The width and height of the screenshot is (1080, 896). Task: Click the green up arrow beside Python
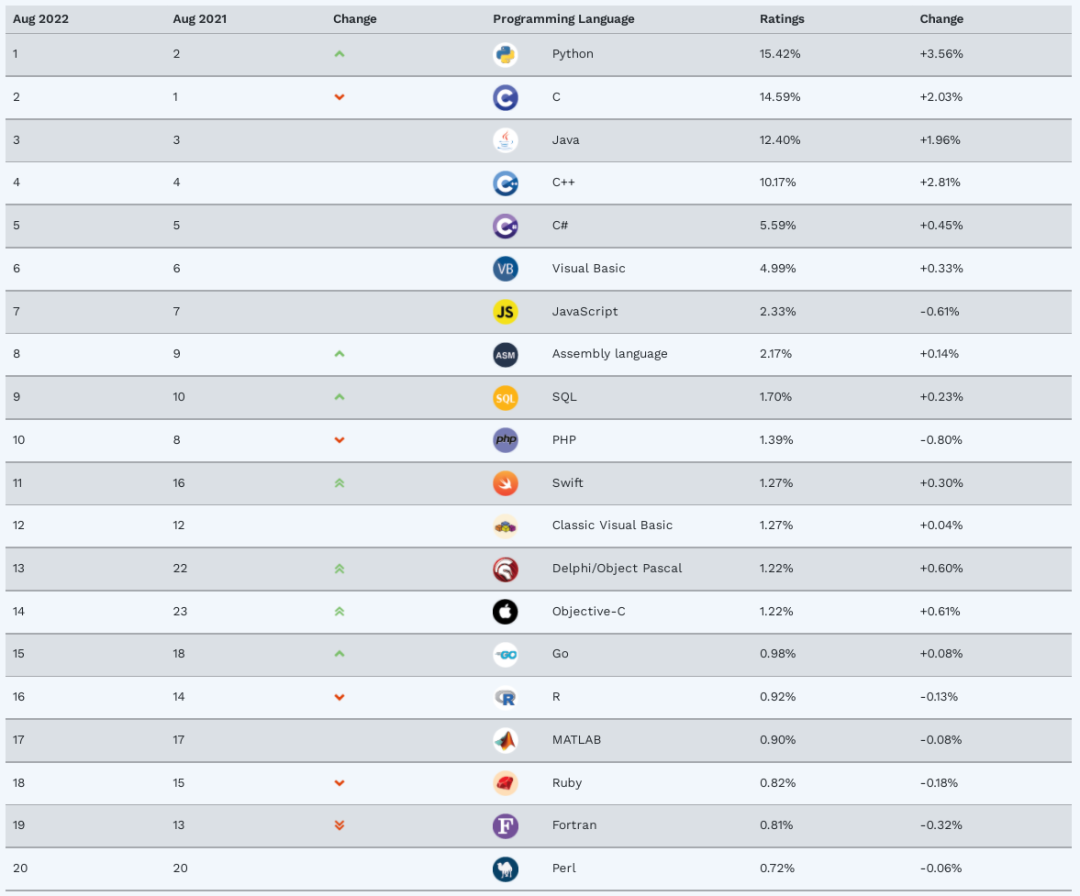click(339, 54)
